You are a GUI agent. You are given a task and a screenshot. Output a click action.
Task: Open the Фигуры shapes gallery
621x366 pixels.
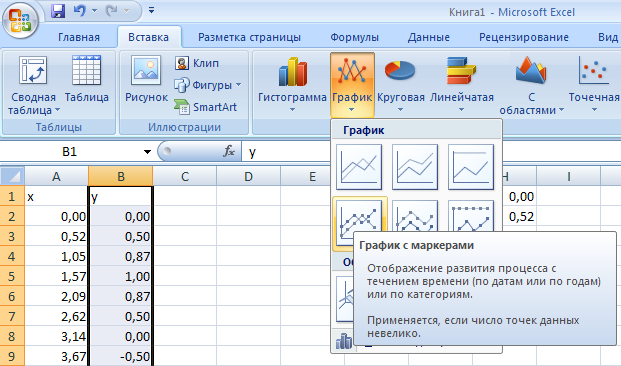208,85
